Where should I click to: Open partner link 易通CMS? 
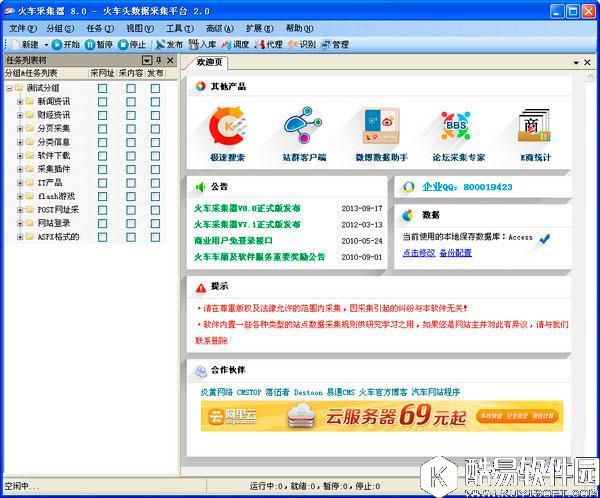click(341, 392)
